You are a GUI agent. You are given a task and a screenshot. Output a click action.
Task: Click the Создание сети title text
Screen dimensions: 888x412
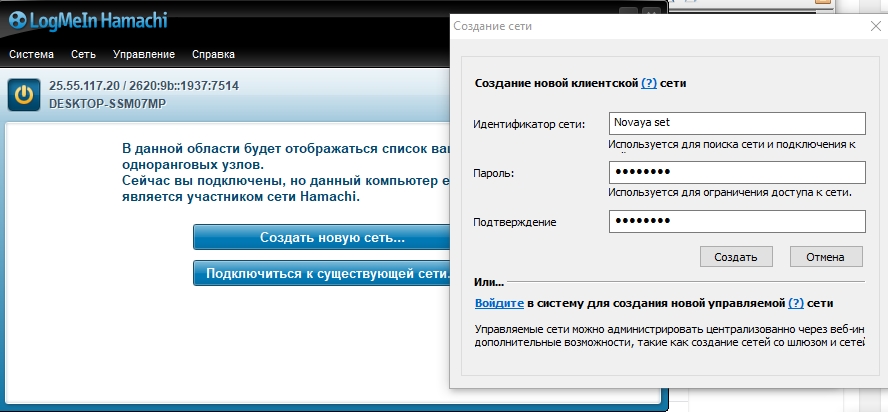493,26
